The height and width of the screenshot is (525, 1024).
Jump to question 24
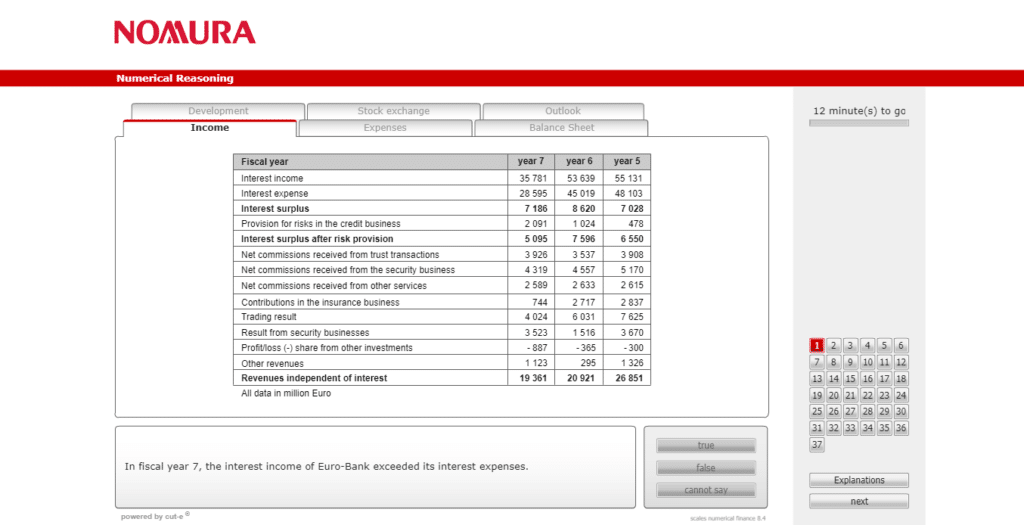pos(901,395)
